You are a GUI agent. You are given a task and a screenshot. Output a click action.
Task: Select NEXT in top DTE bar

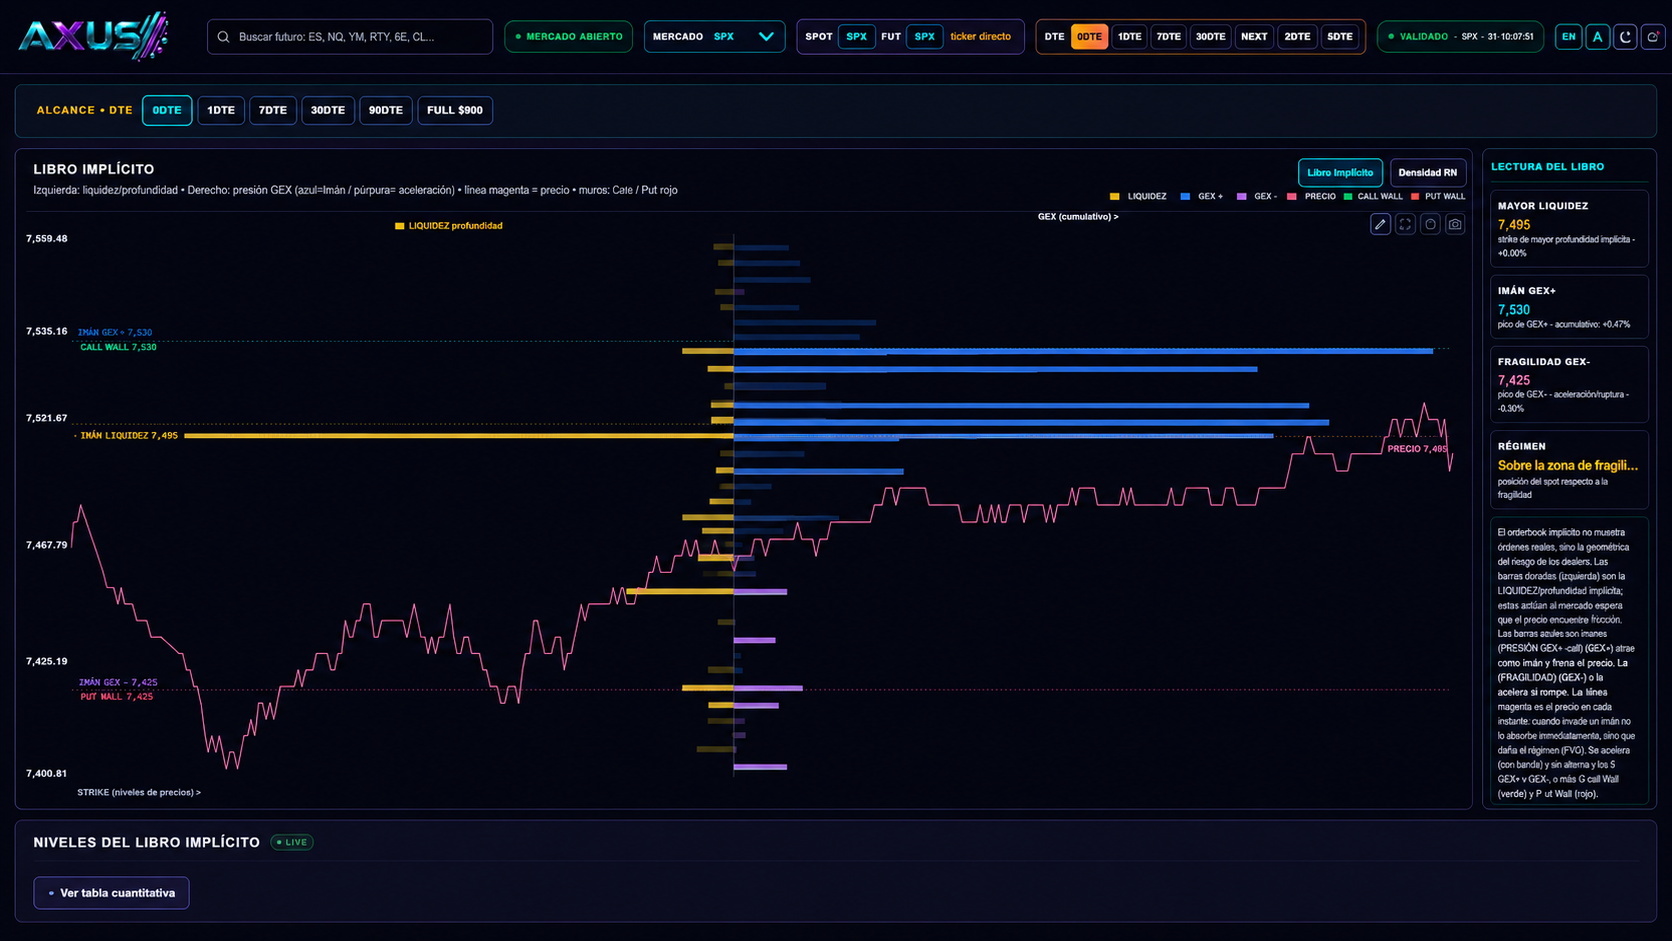pyautogui.click(x=1254, y=37)
